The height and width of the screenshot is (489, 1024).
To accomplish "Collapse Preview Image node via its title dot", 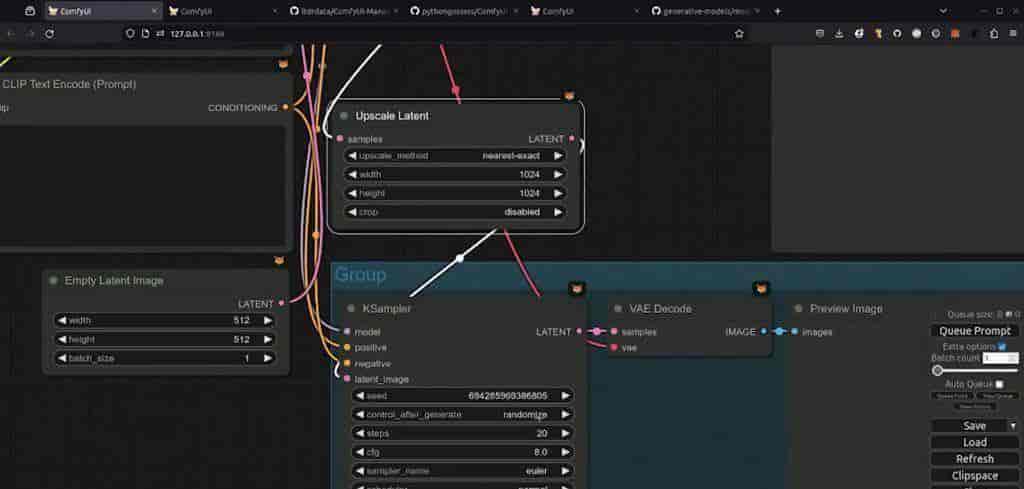I will [x=798, y=308].
